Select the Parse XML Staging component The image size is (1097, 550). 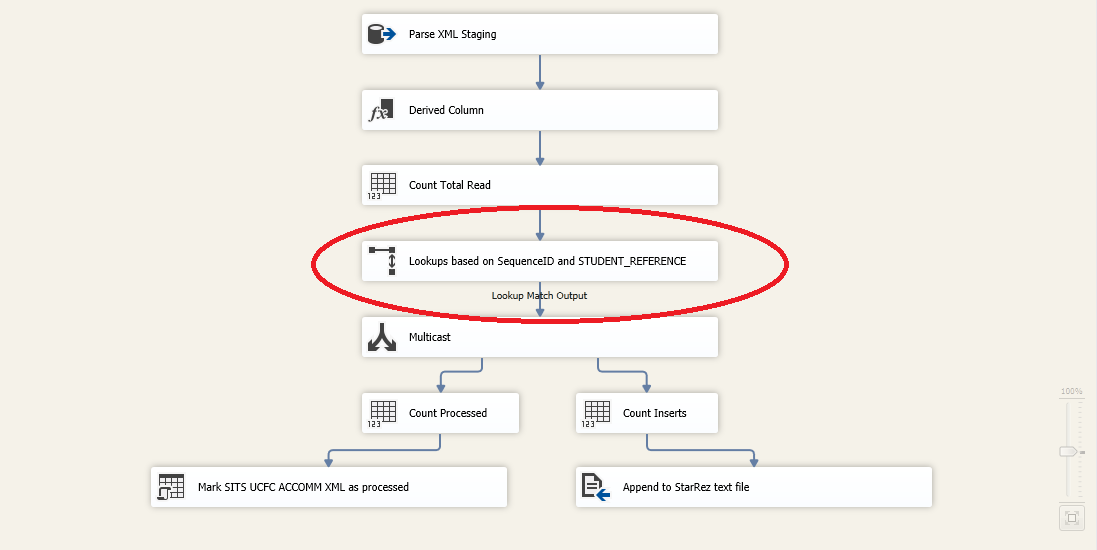[x=453, y=35]
